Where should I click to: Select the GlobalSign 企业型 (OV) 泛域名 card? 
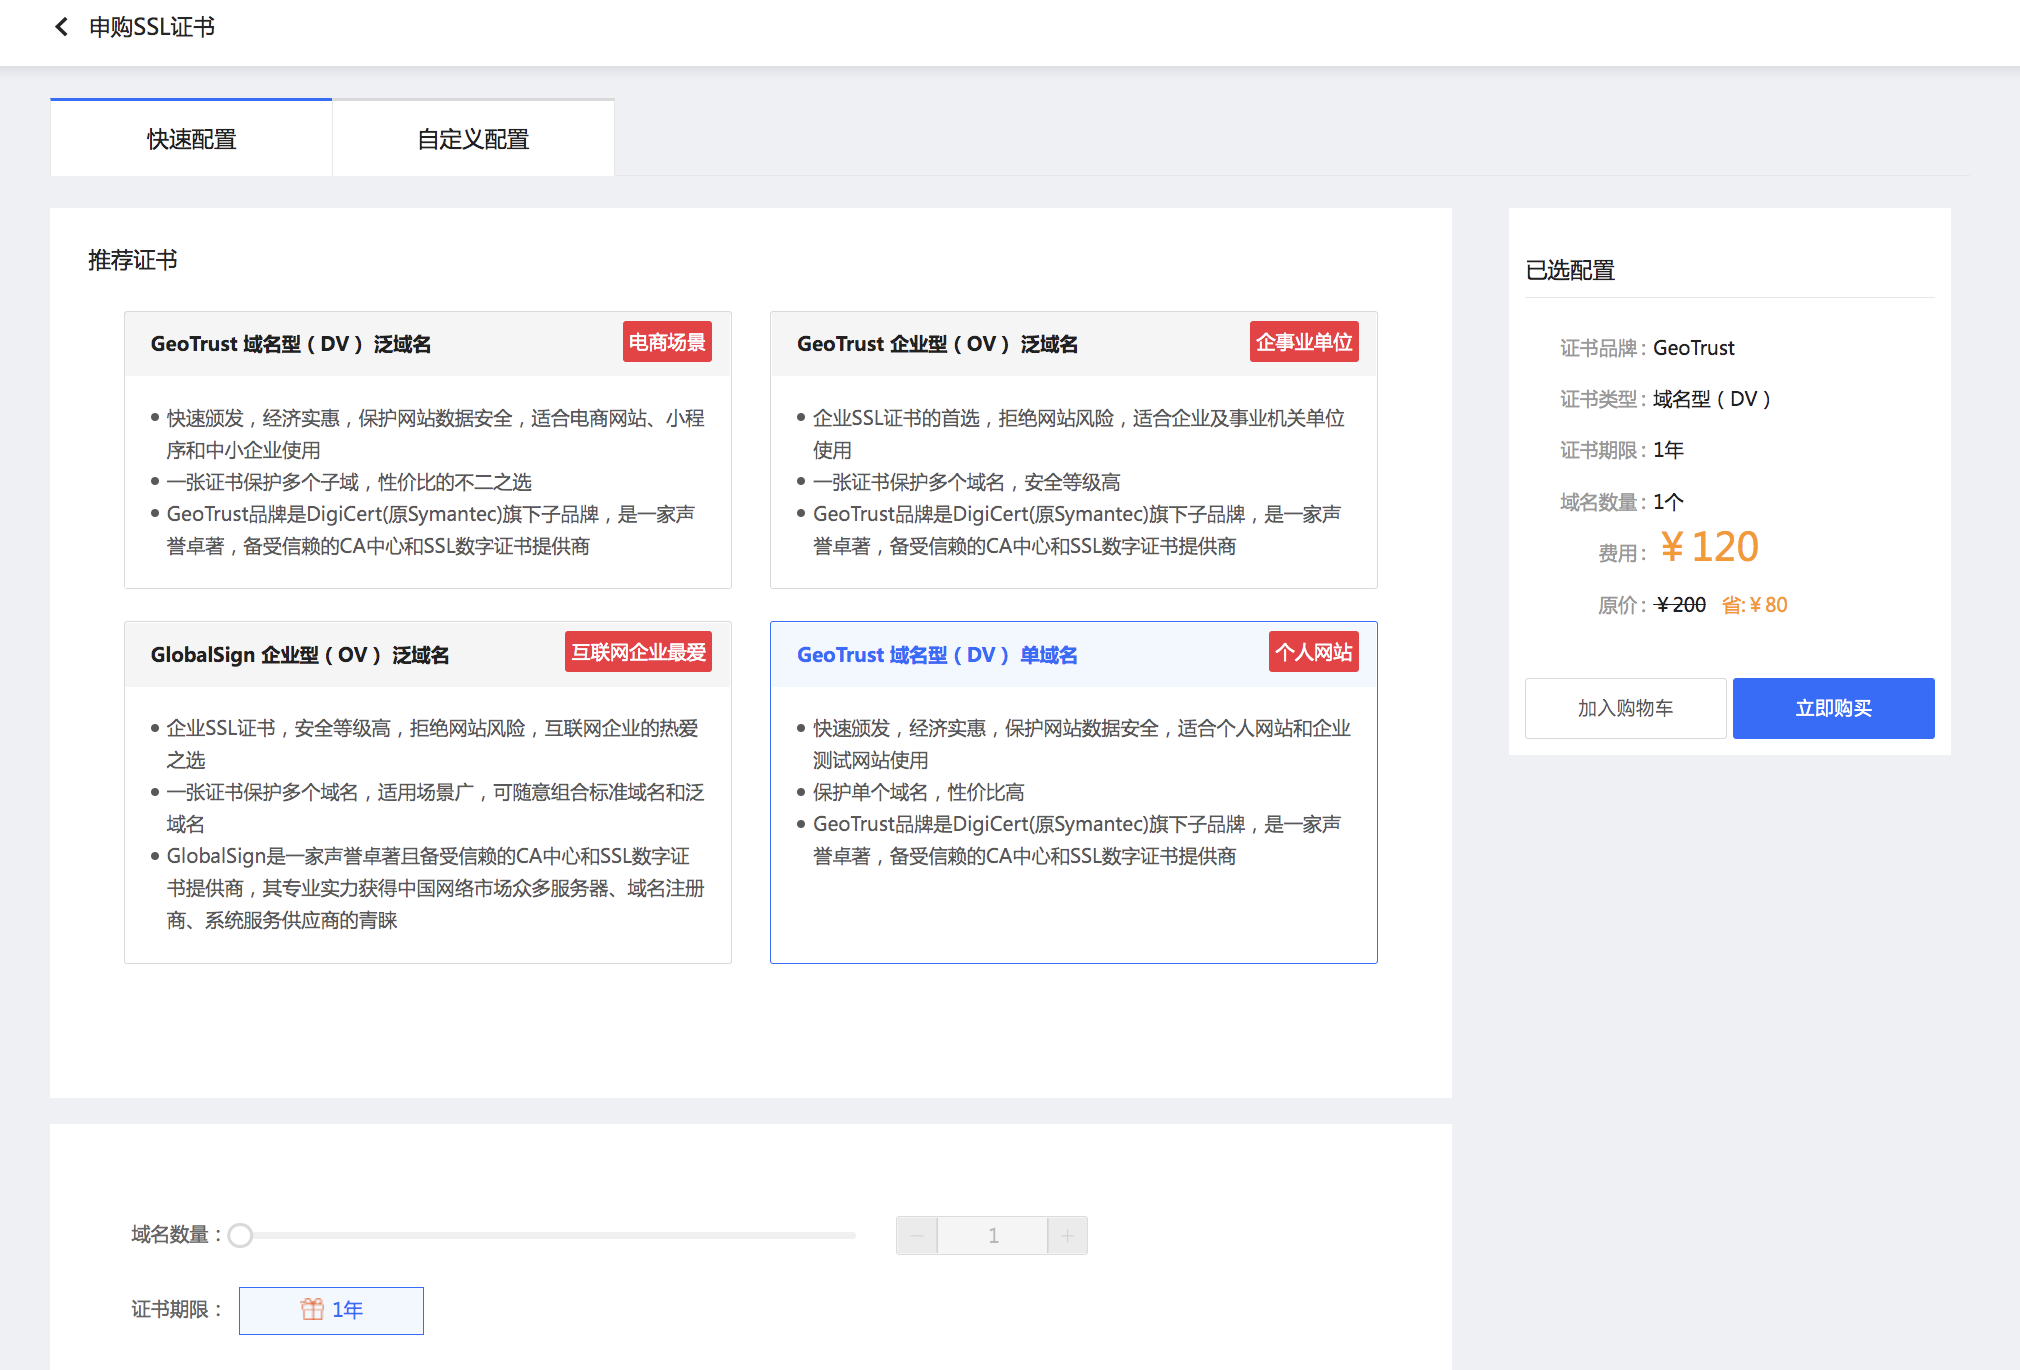[428, 792]
